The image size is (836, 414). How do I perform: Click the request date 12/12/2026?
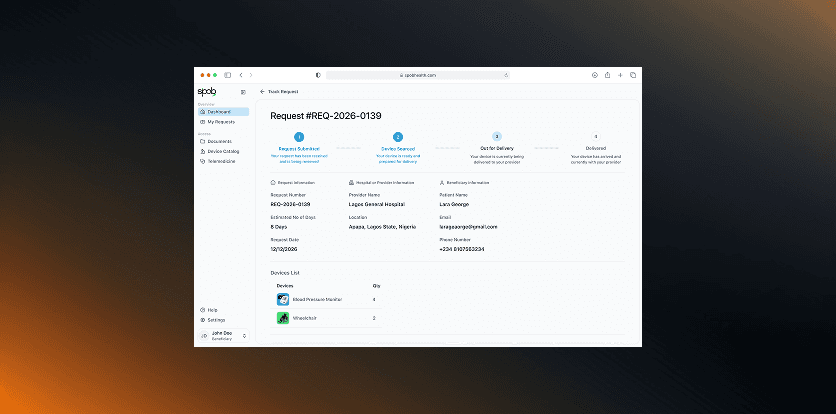284,249
